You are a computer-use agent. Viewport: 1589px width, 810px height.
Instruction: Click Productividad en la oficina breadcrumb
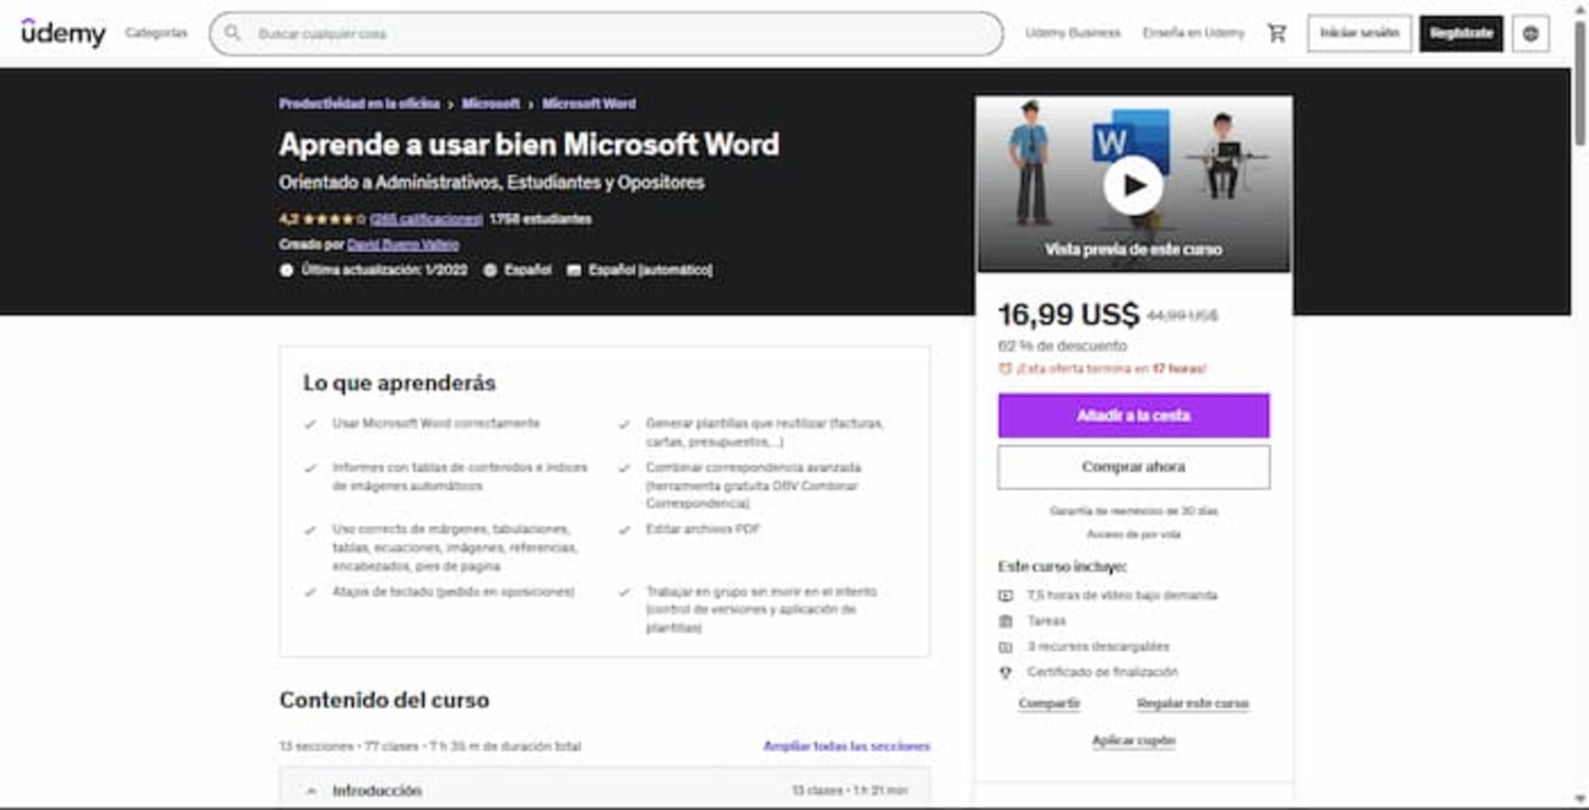(359, 104)
